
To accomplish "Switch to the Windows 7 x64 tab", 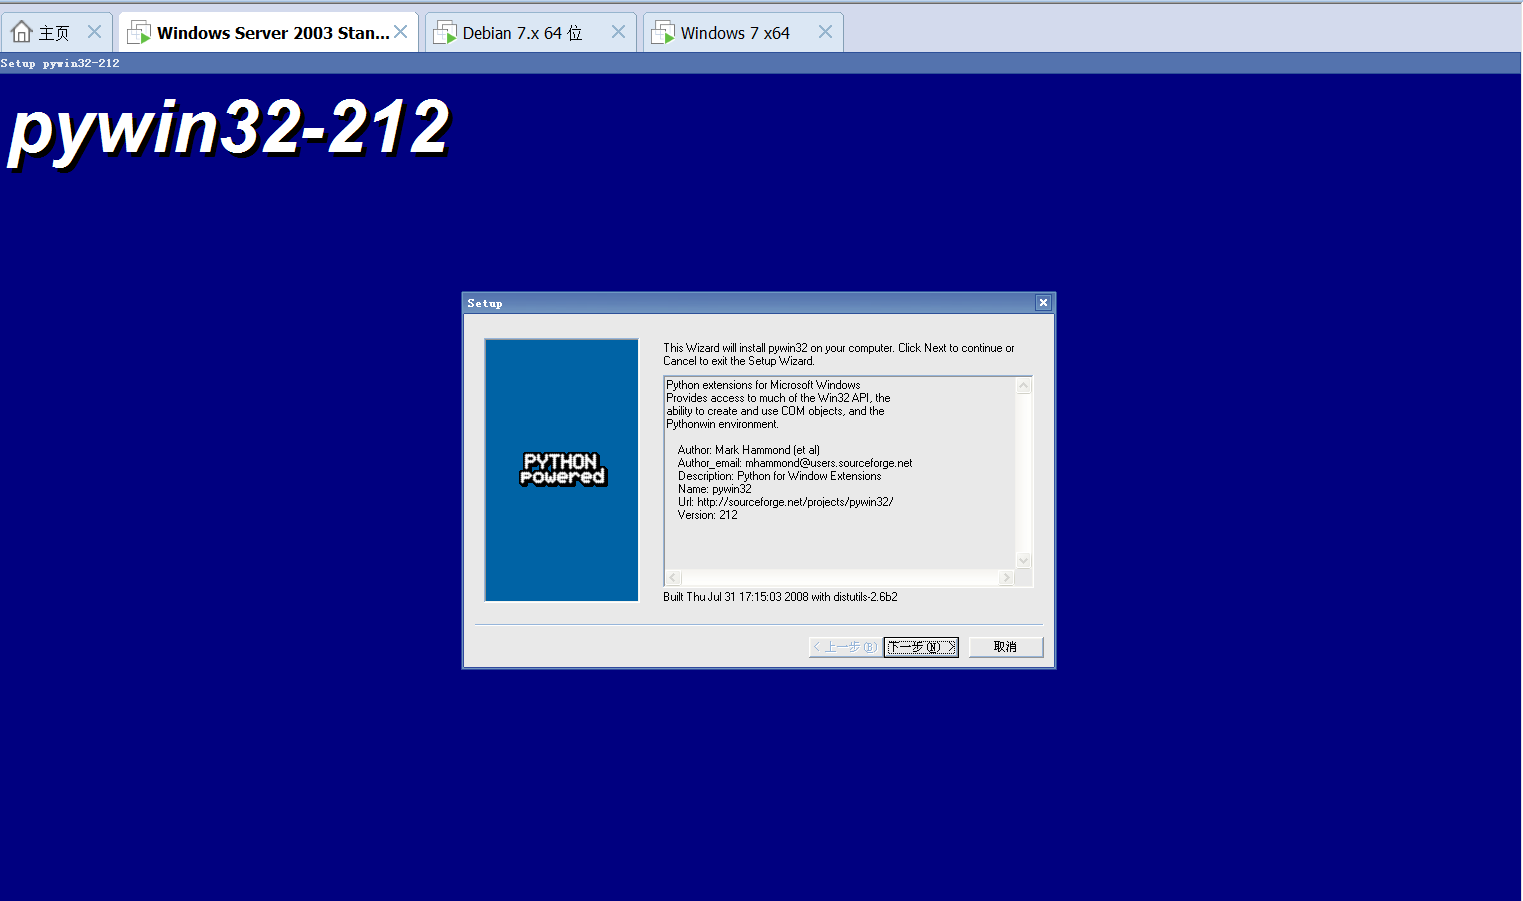I will click(742, 32).
